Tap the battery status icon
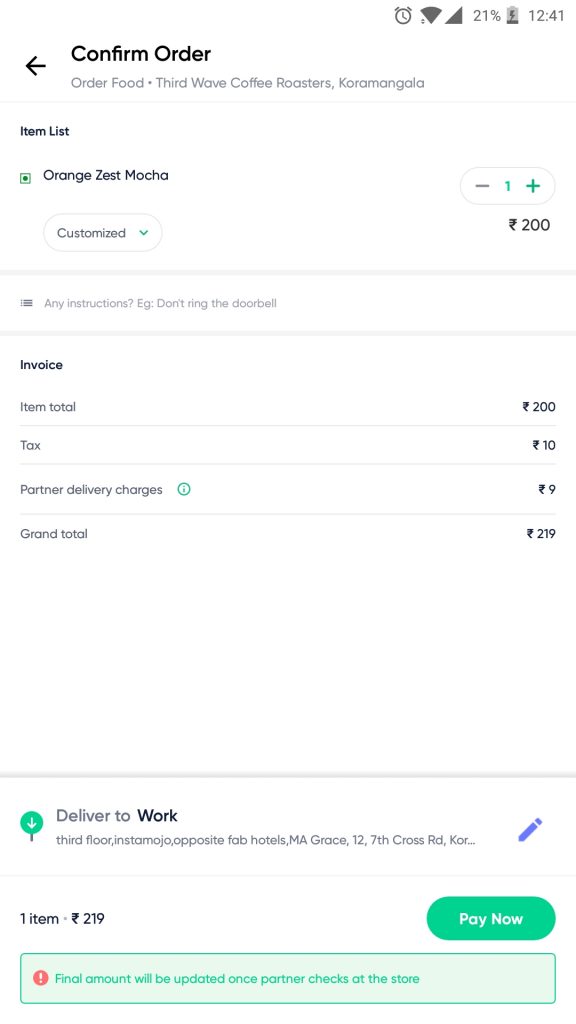The image size is (576, 1024). pyautogui.click(x=513, y=16)
